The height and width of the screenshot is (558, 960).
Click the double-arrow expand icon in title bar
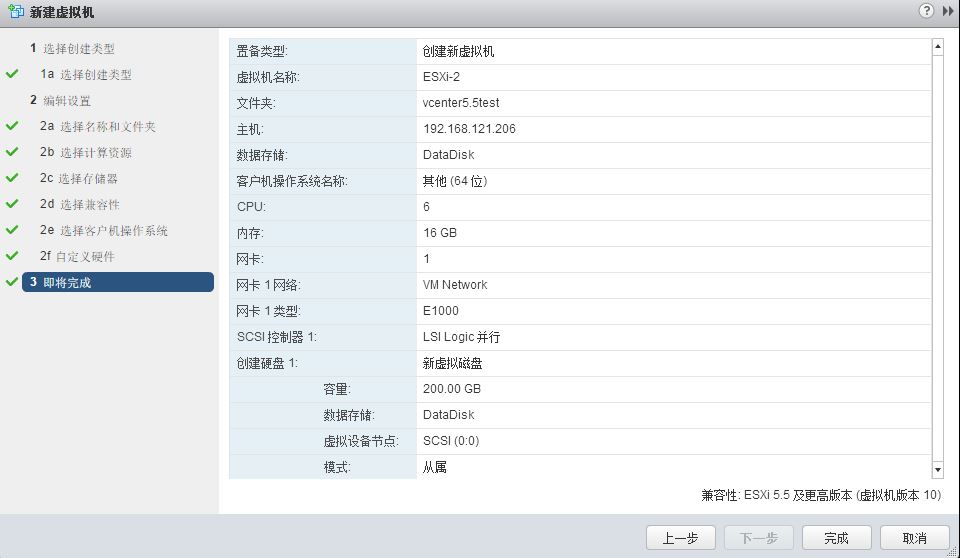[x=947, y=11]
